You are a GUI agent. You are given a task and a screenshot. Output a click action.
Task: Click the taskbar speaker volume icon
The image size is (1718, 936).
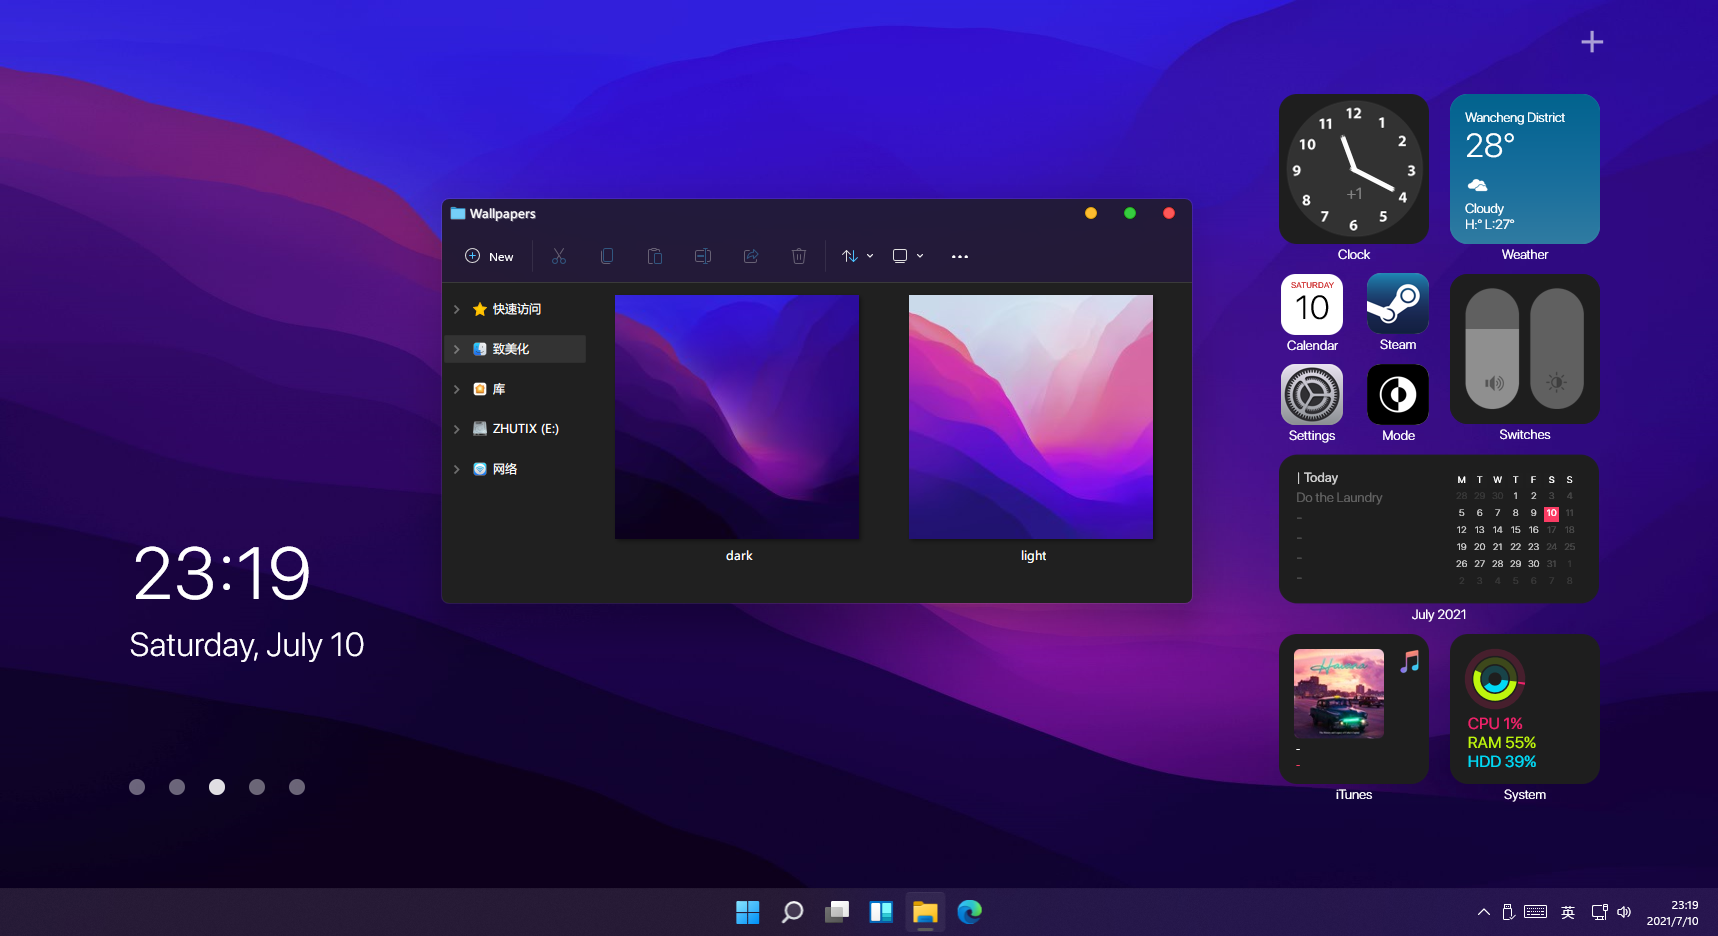[1624, 912]
